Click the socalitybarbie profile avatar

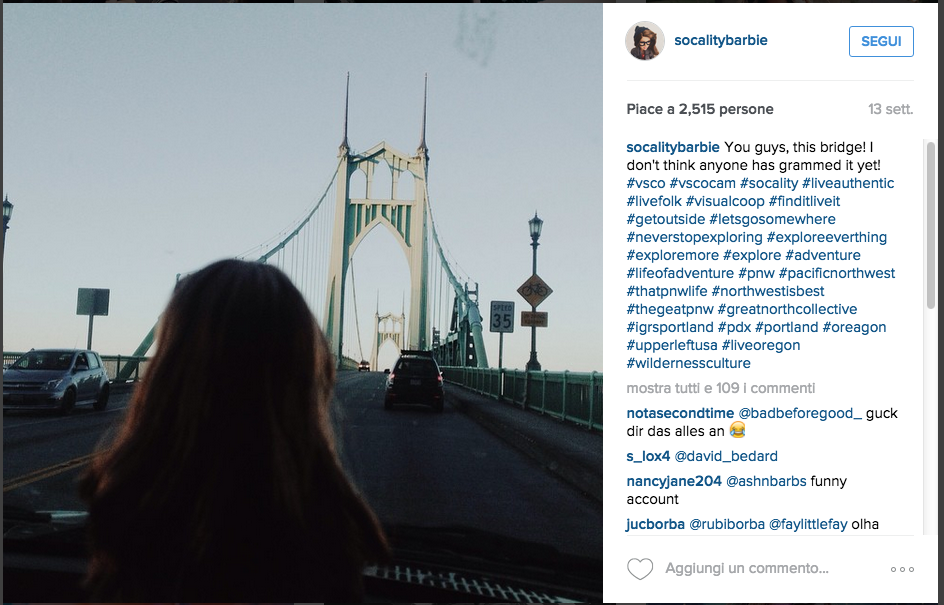click(645, 41)
